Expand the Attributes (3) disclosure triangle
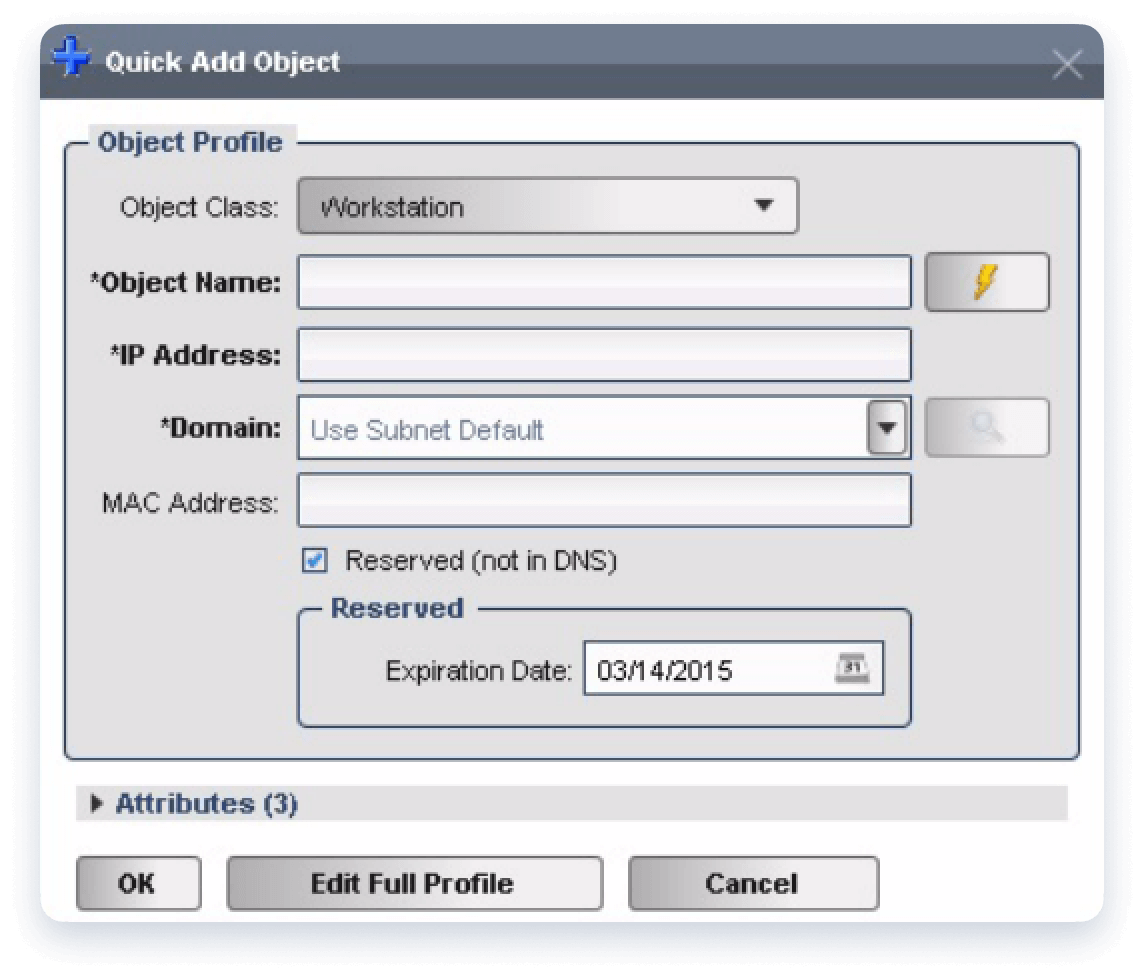 (x=96, y=803)
